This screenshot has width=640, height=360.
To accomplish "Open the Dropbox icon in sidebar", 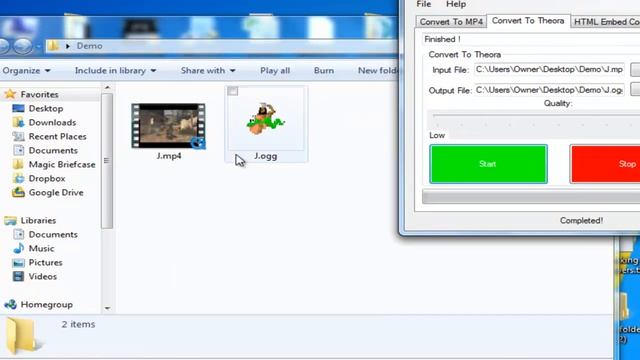I will (x=18, y=178).
